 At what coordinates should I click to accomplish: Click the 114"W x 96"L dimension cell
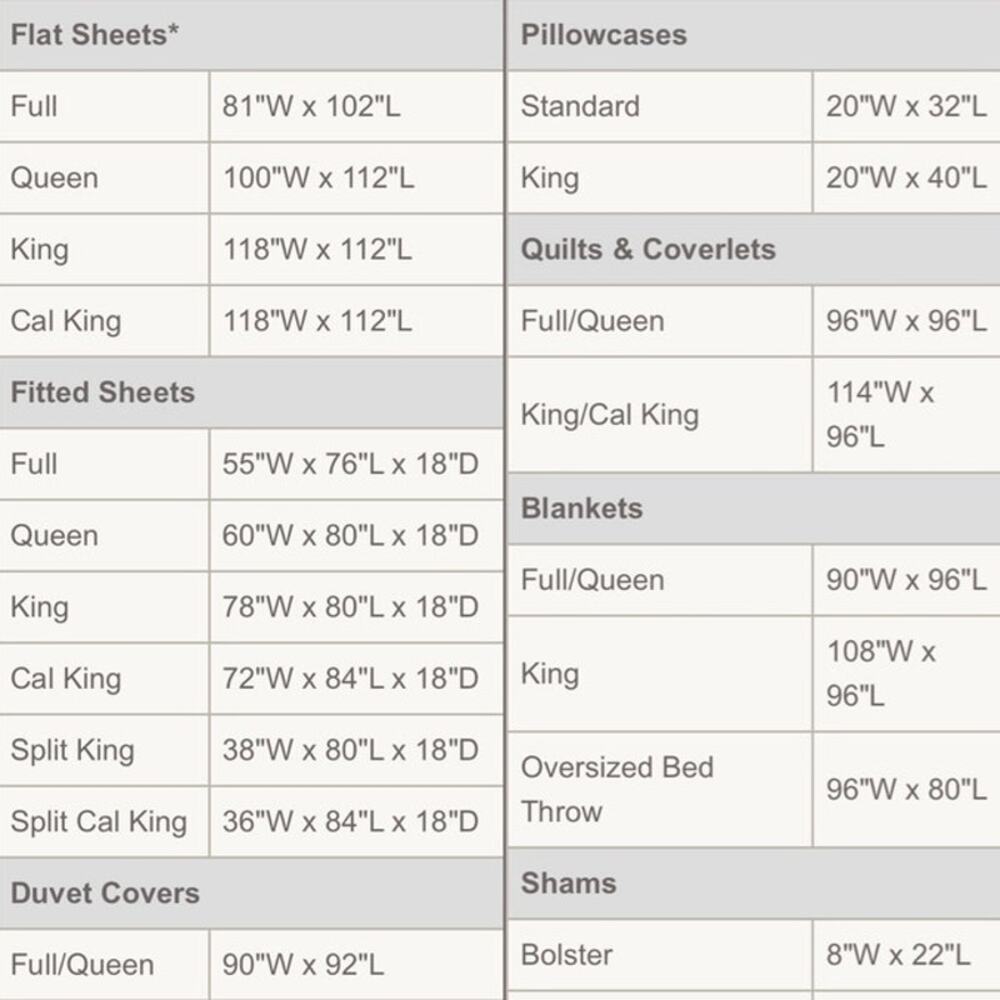point(907,415)
